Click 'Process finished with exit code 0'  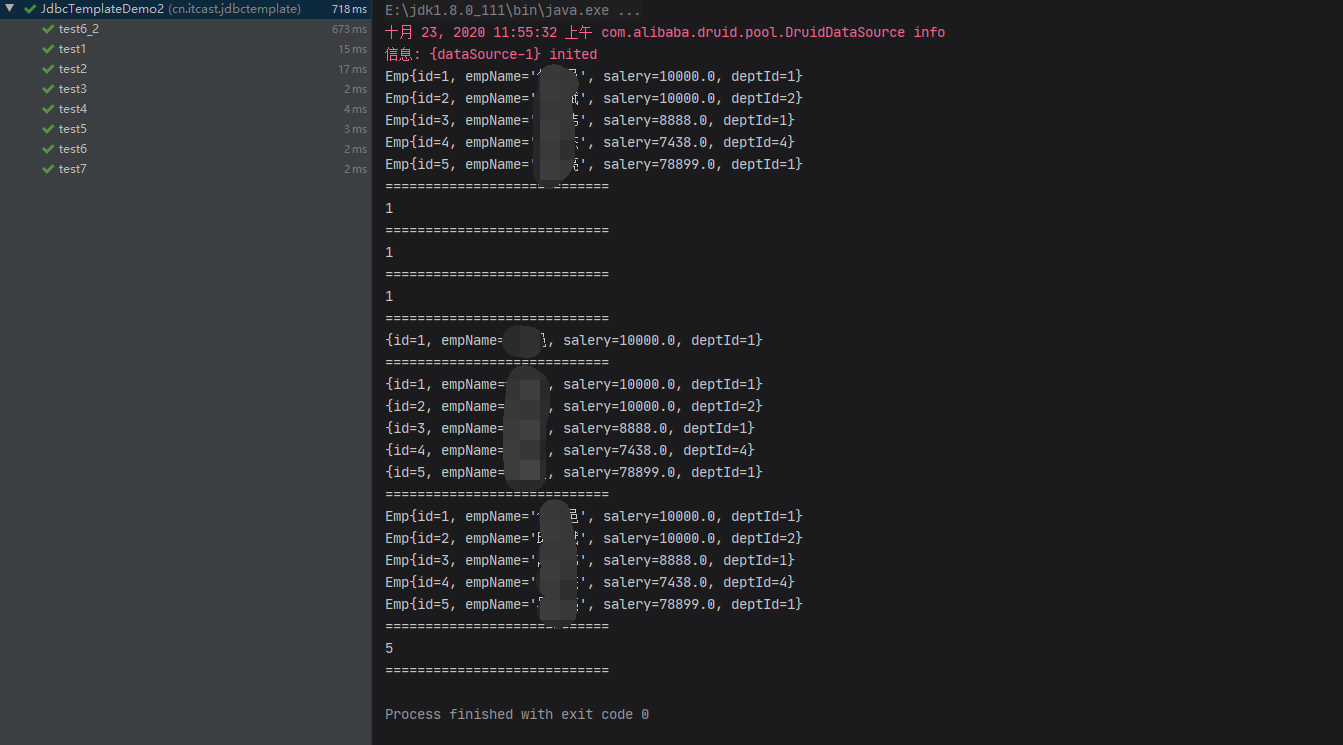517,714
